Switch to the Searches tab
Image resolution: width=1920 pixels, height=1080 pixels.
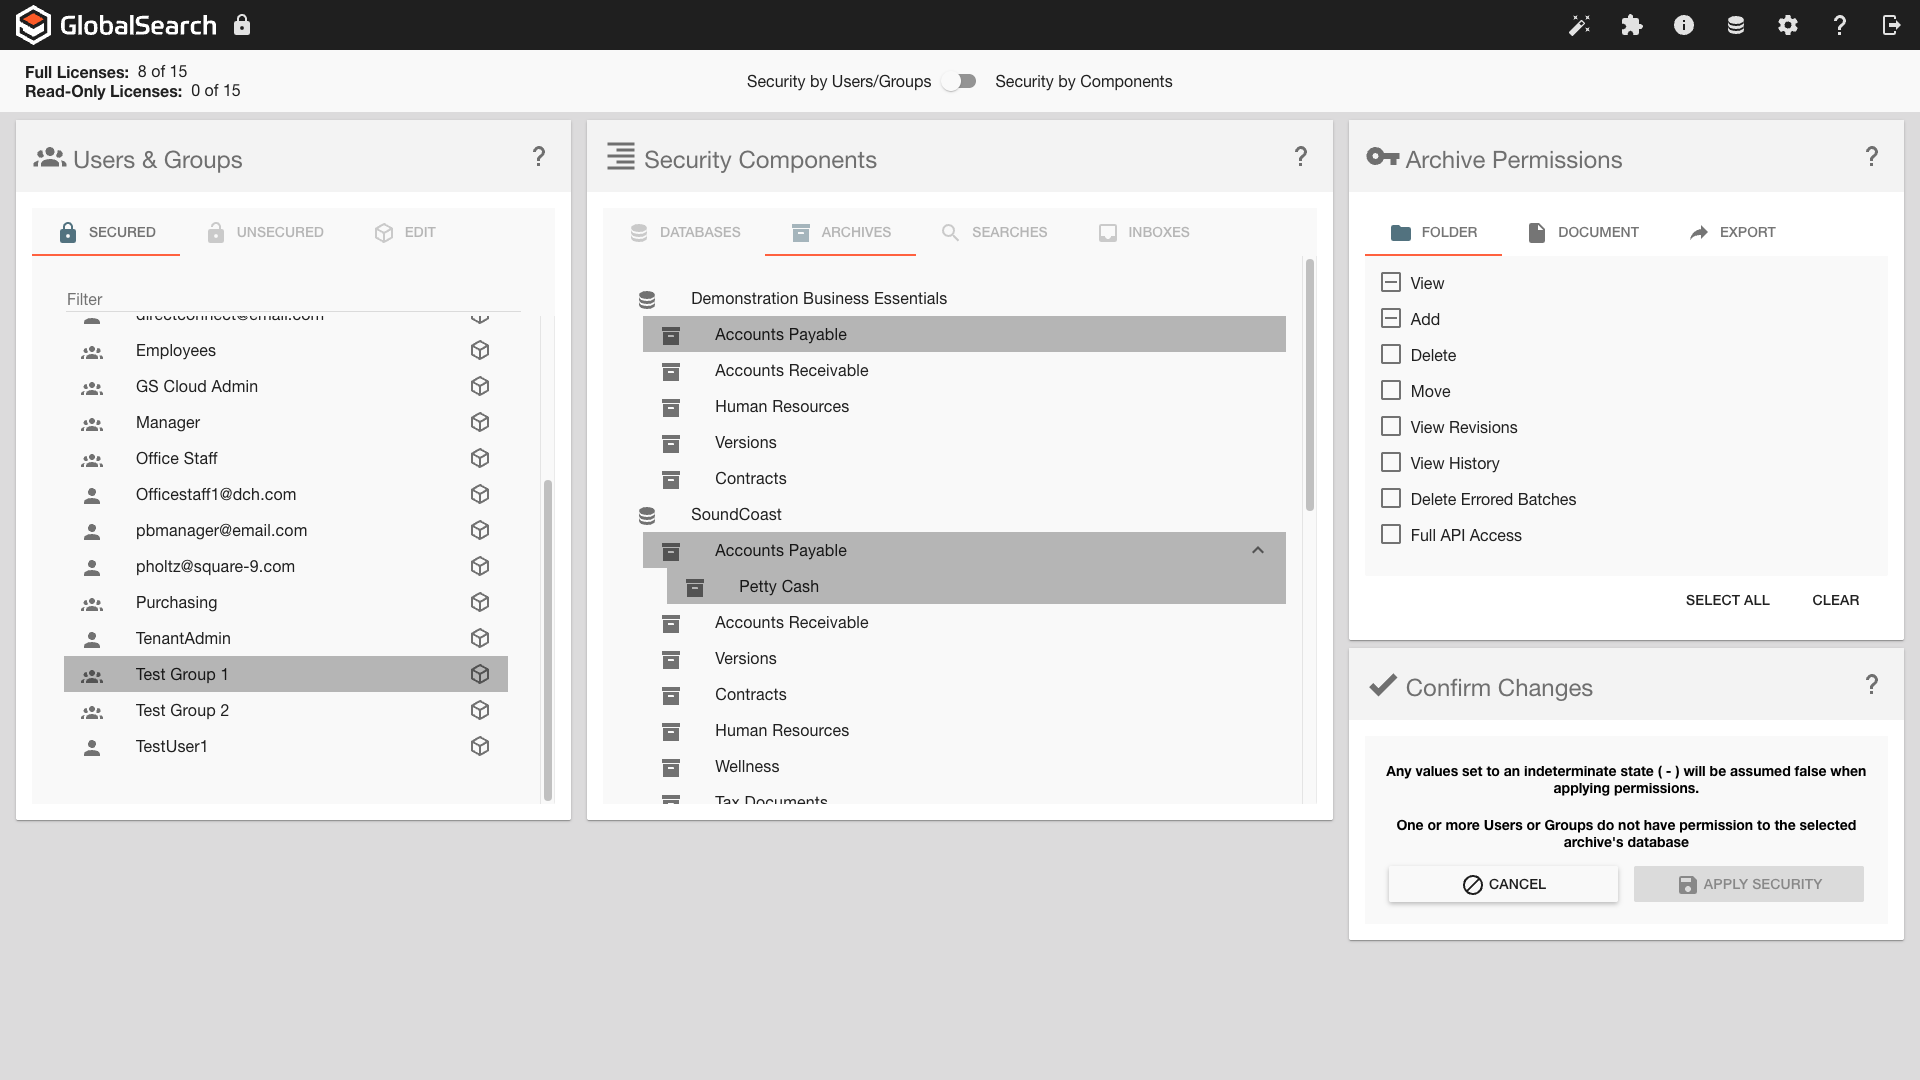(994, 232)
